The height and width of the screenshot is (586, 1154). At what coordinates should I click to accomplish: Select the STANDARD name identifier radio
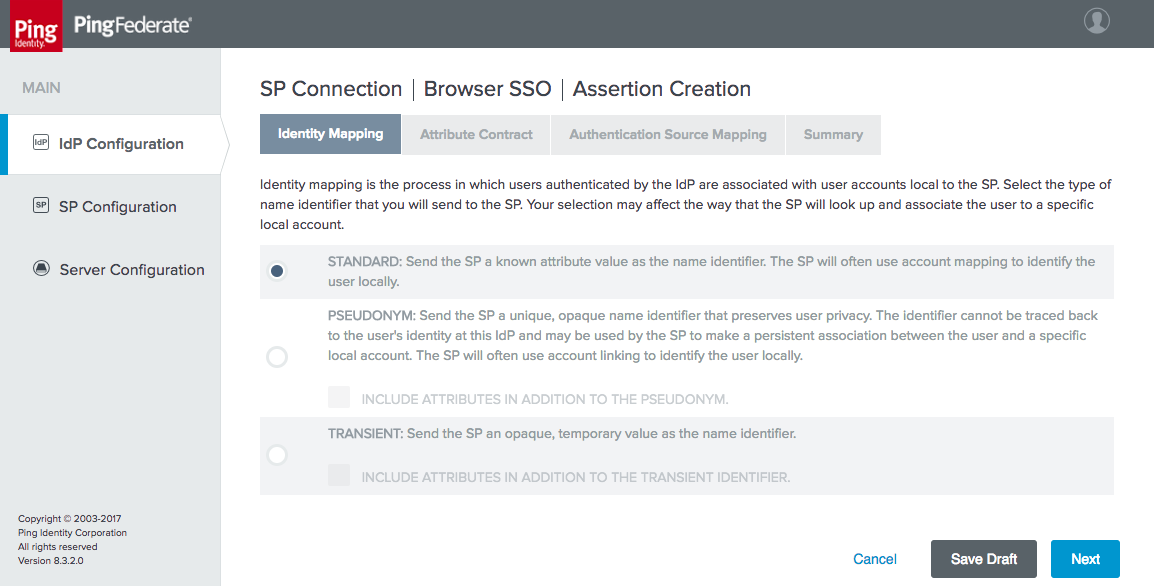[x=277, y=271]
